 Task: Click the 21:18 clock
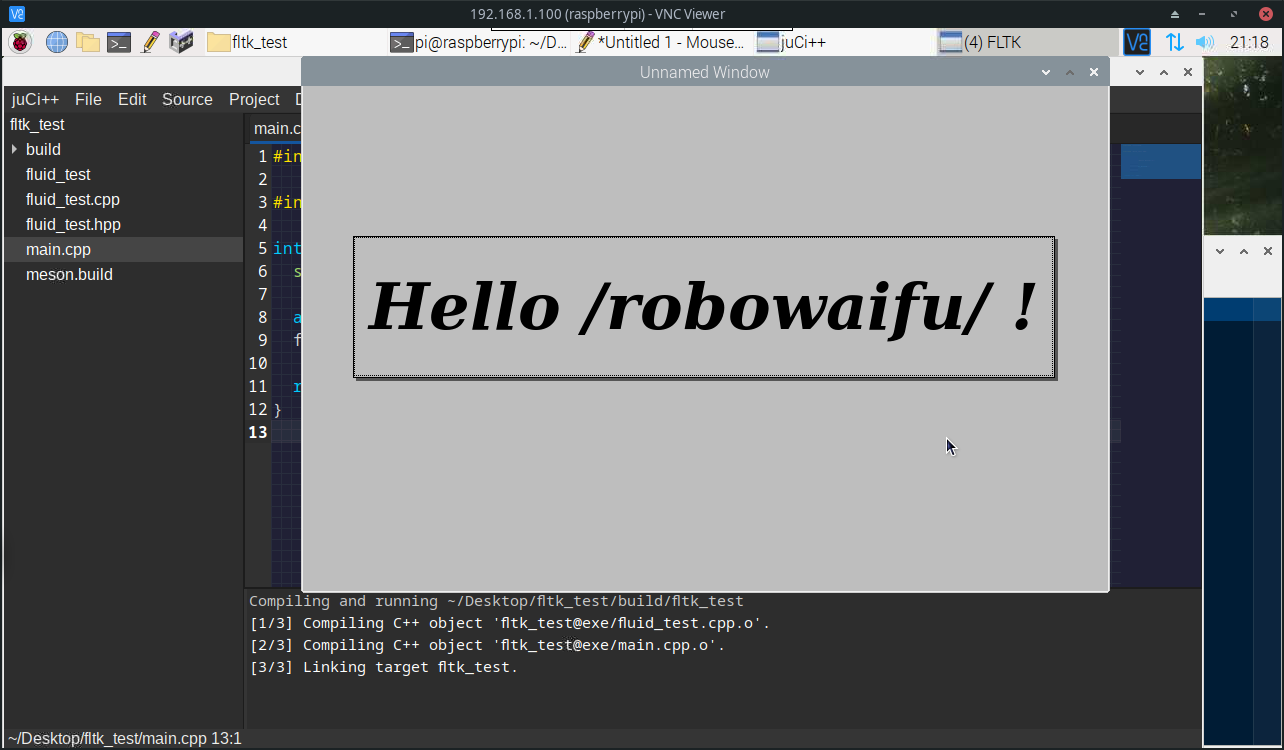point(1249,42)
